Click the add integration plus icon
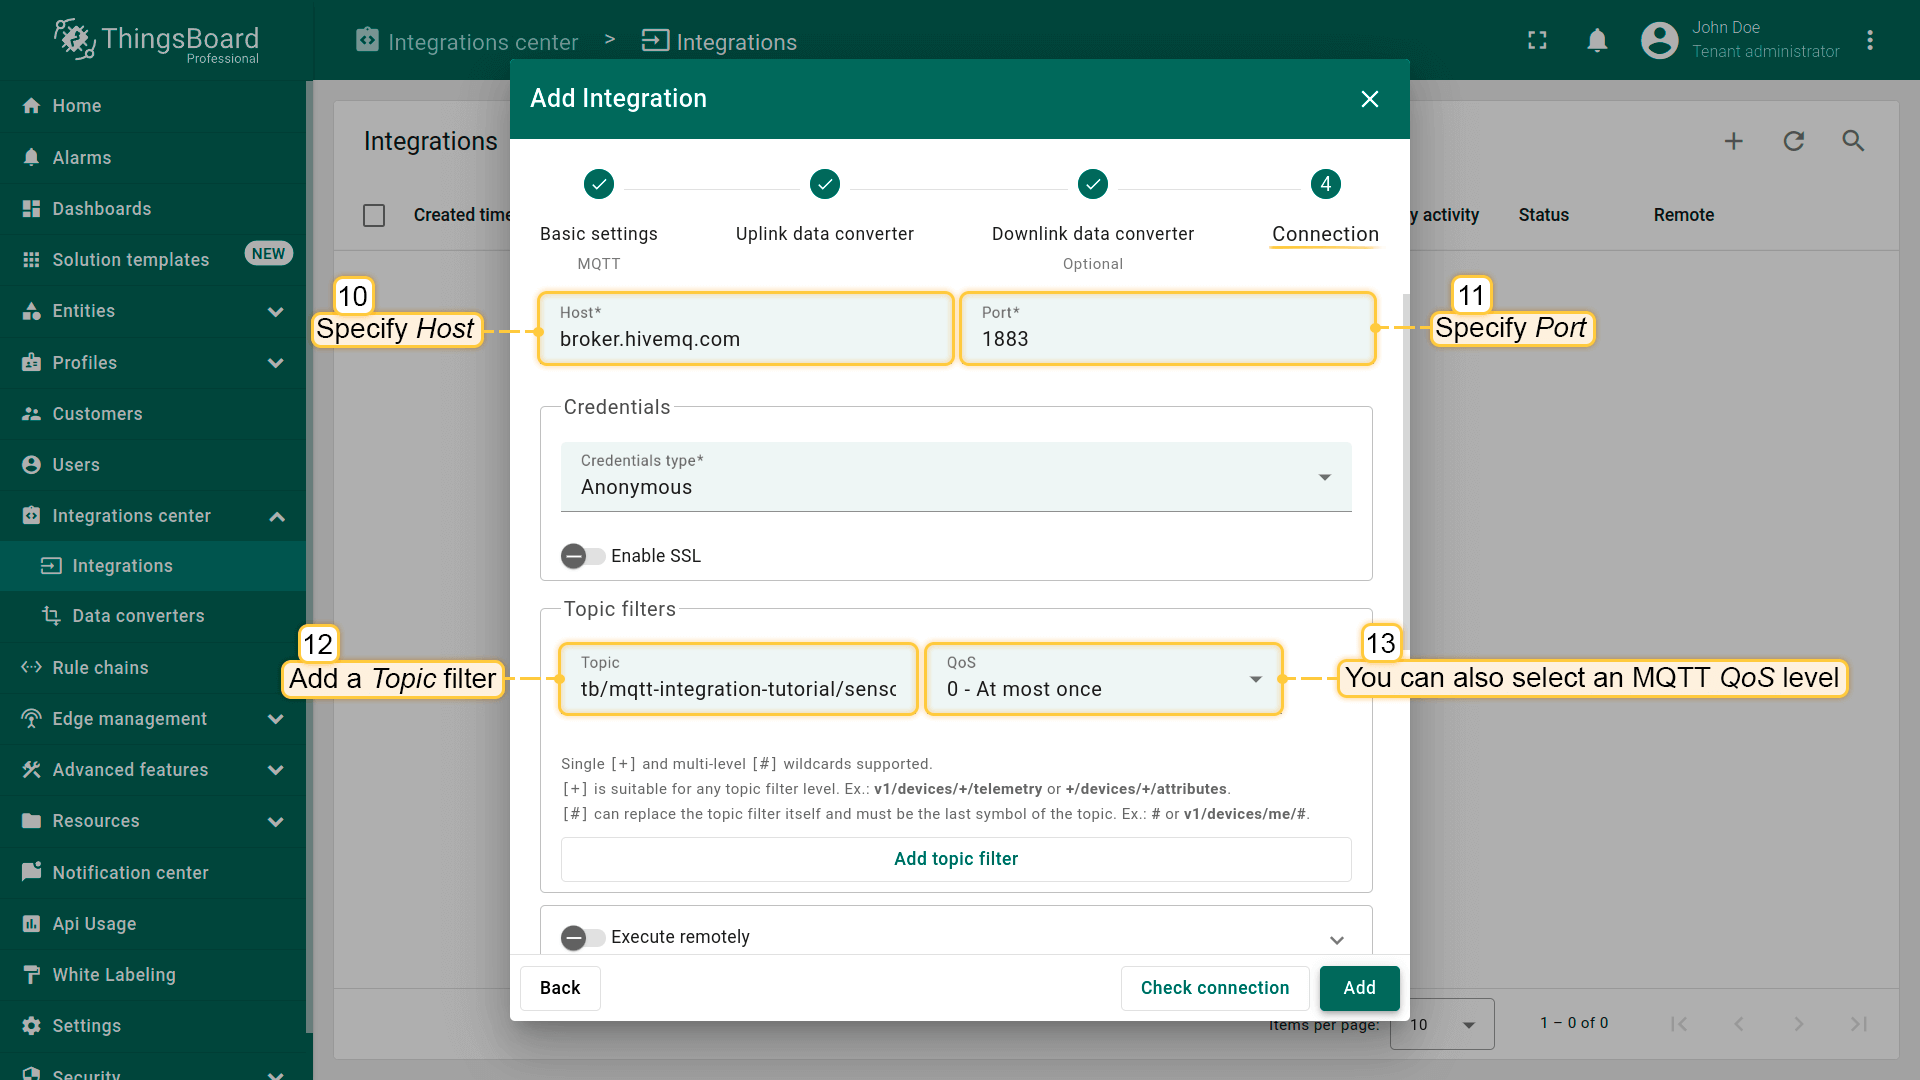Image resolution: width=1920 pixels, height=1080 pixels. (x=1733, y=141)
